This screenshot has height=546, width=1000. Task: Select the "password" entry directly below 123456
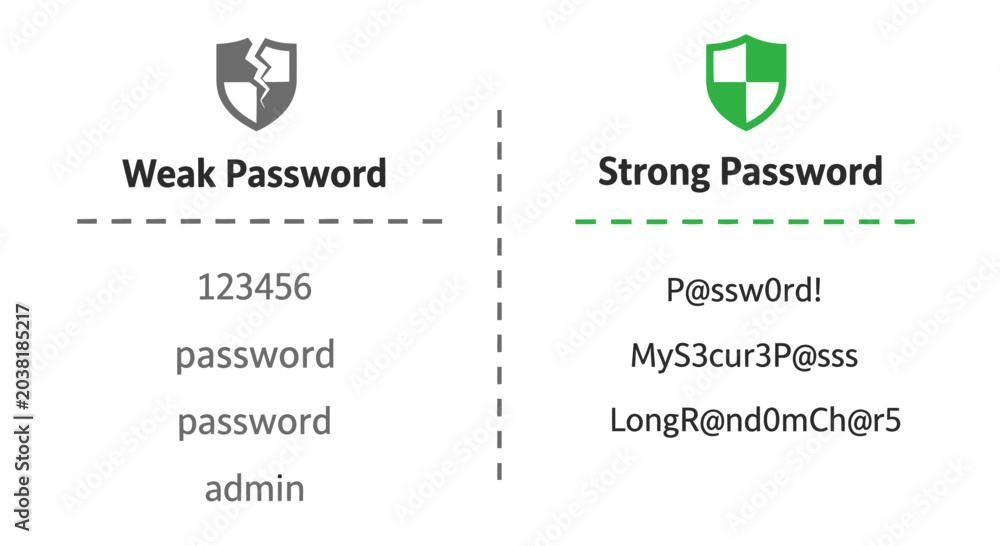[x=255, y=355]
